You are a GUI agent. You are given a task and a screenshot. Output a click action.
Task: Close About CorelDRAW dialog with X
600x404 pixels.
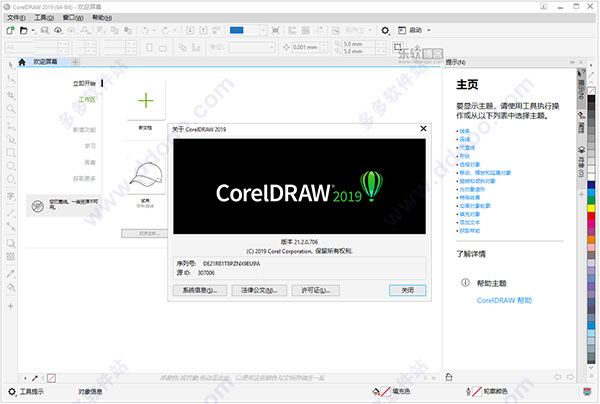423,129
